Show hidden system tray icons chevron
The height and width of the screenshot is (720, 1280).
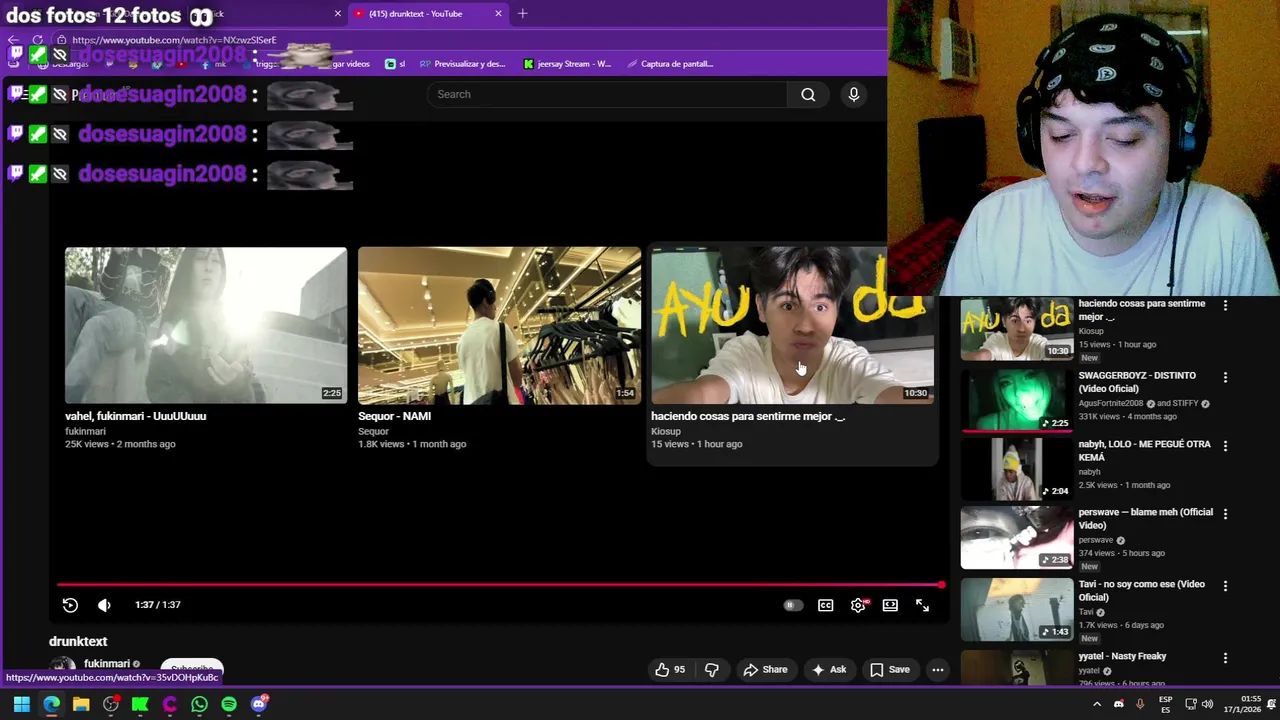pyautogui.click(x=1097, y=704)
